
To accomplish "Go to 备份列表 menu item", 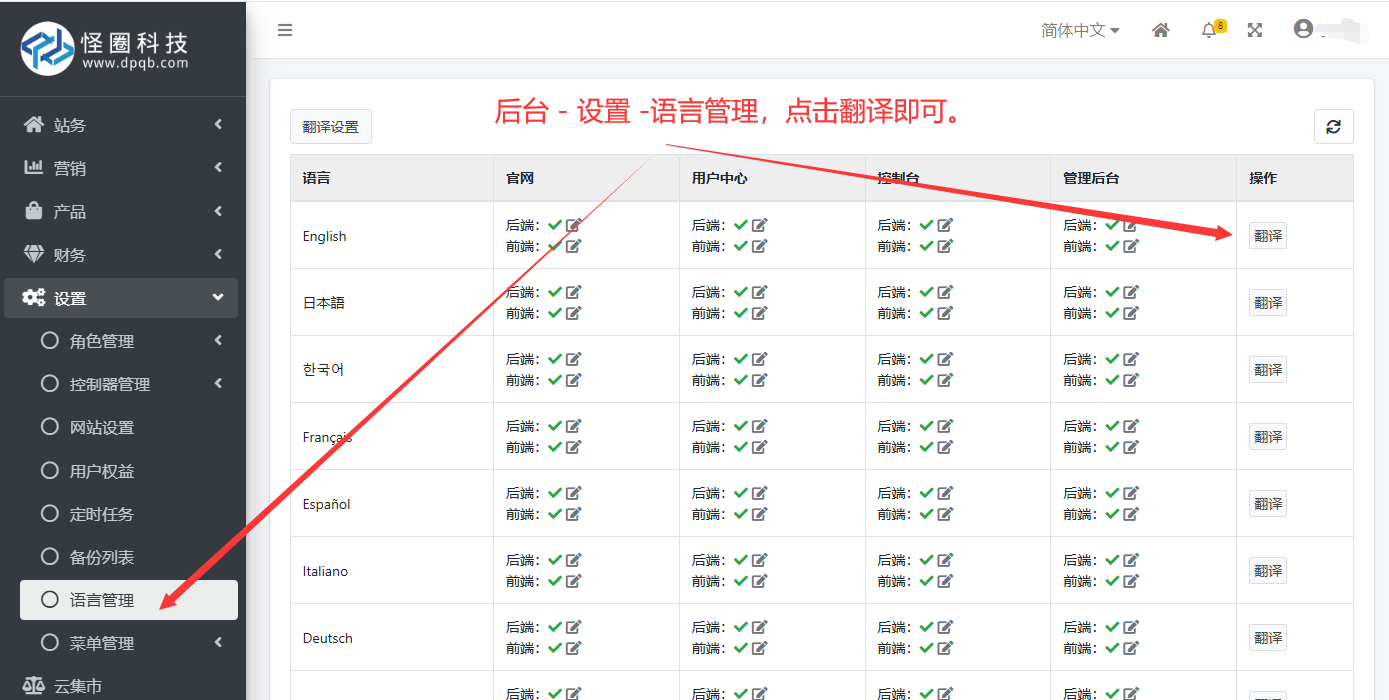I will pyautogui.click(x=101, y=557).
